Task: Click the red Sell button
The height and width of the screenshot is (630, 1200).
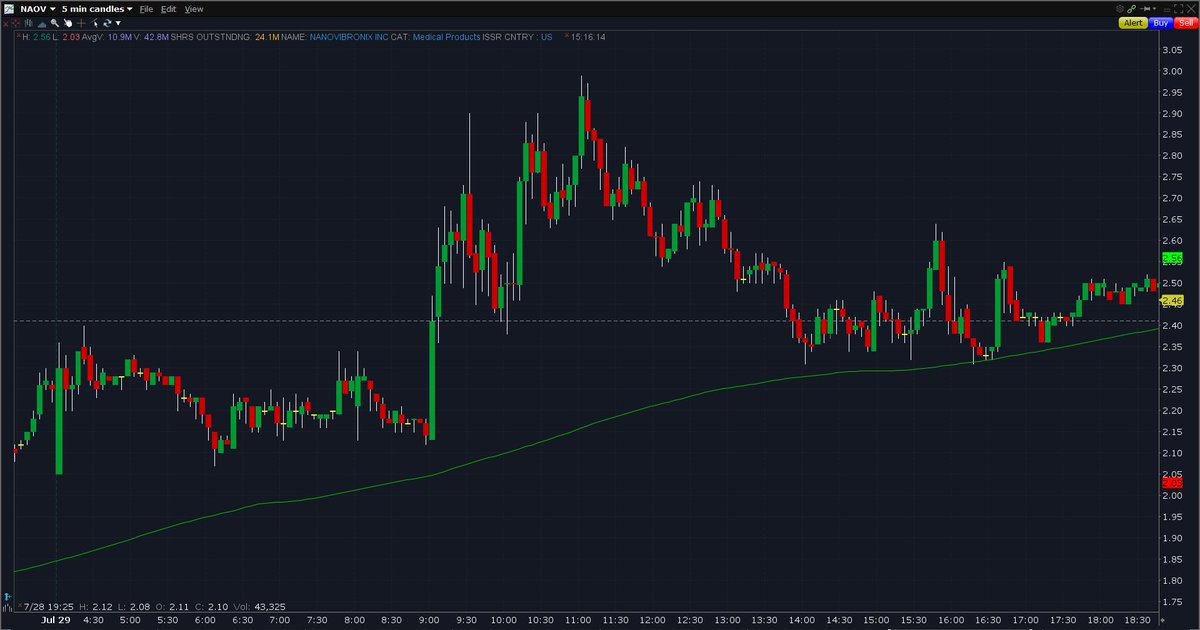Action: coord(1186,23)
